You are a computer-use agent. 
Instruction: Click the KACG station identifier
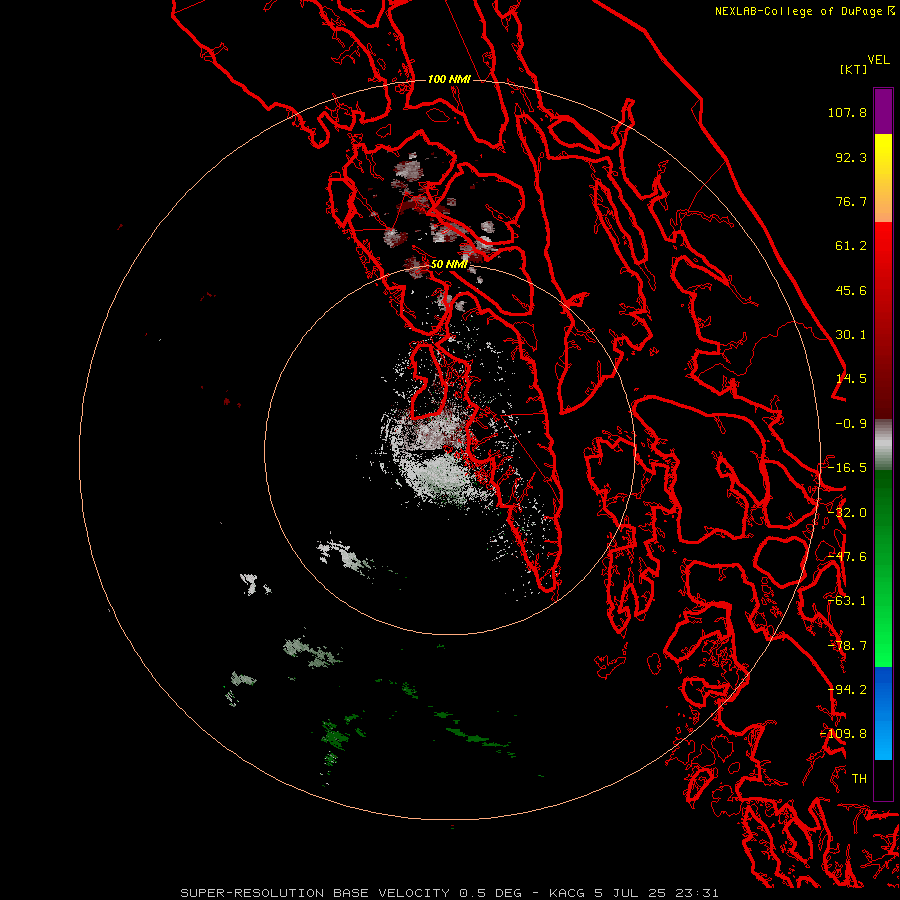[x=567, y=893]
